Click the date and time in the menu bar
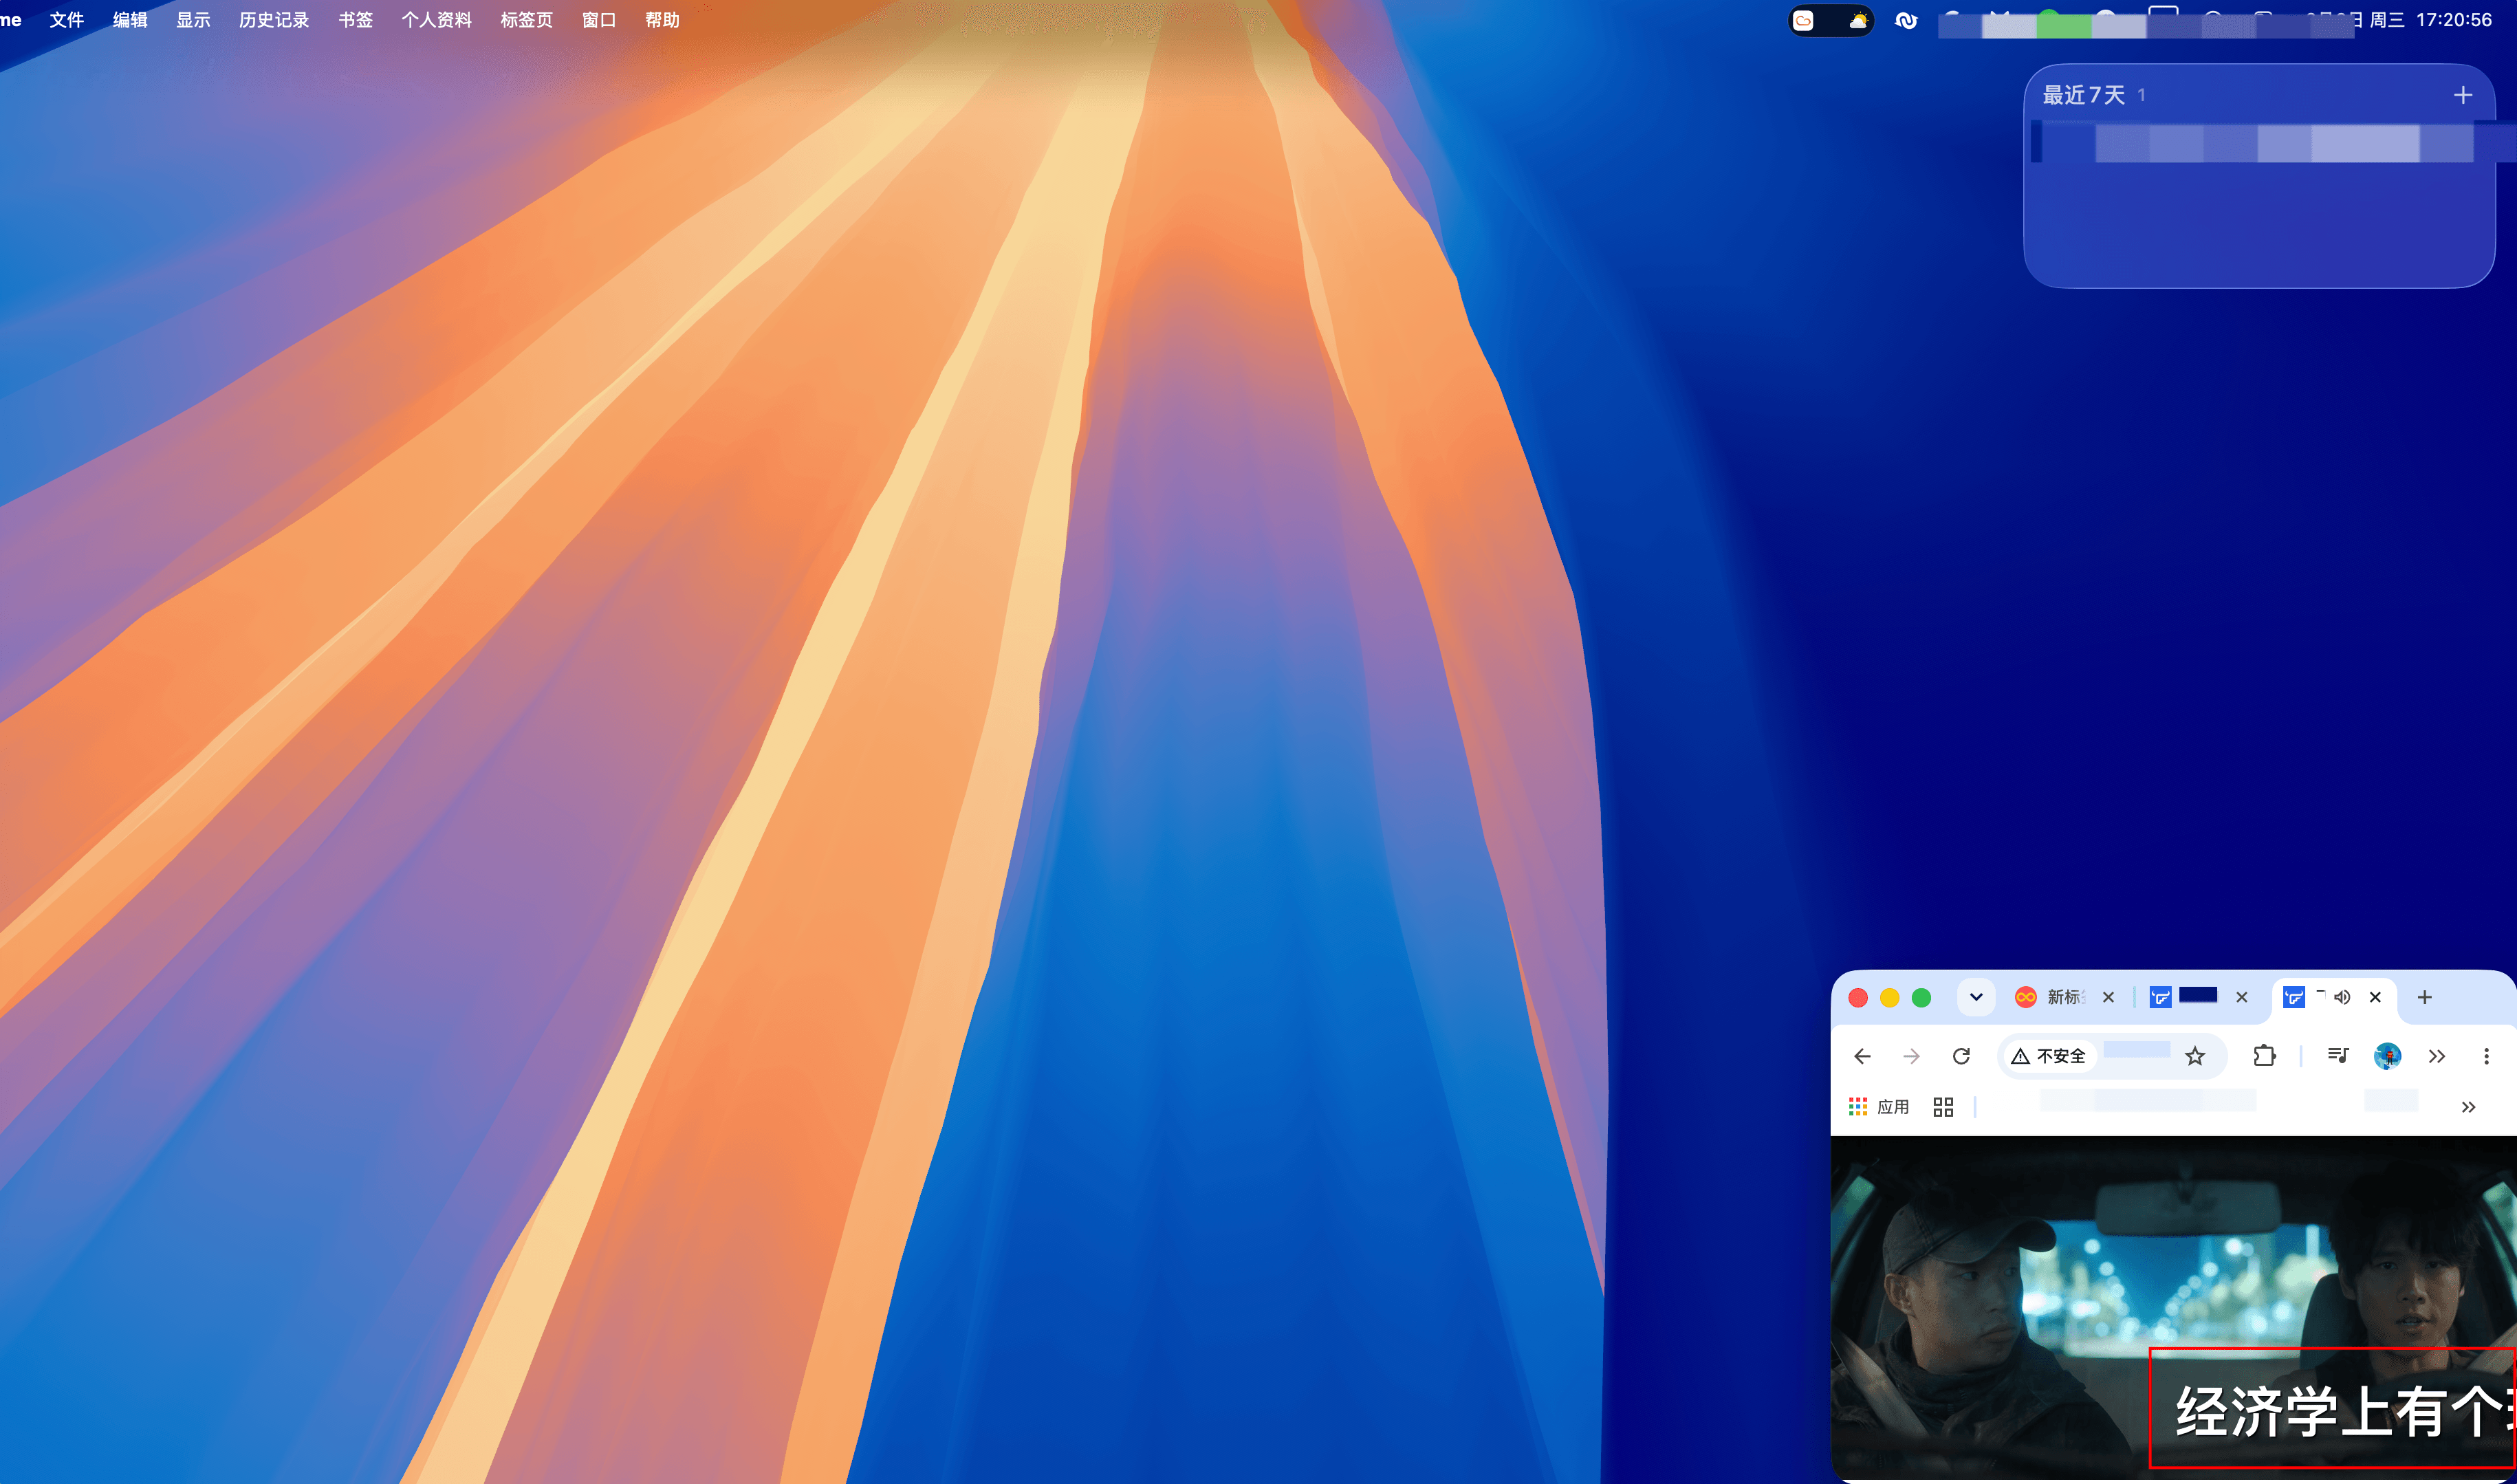The image size is (2517, 1484). tap(2400, 20)
